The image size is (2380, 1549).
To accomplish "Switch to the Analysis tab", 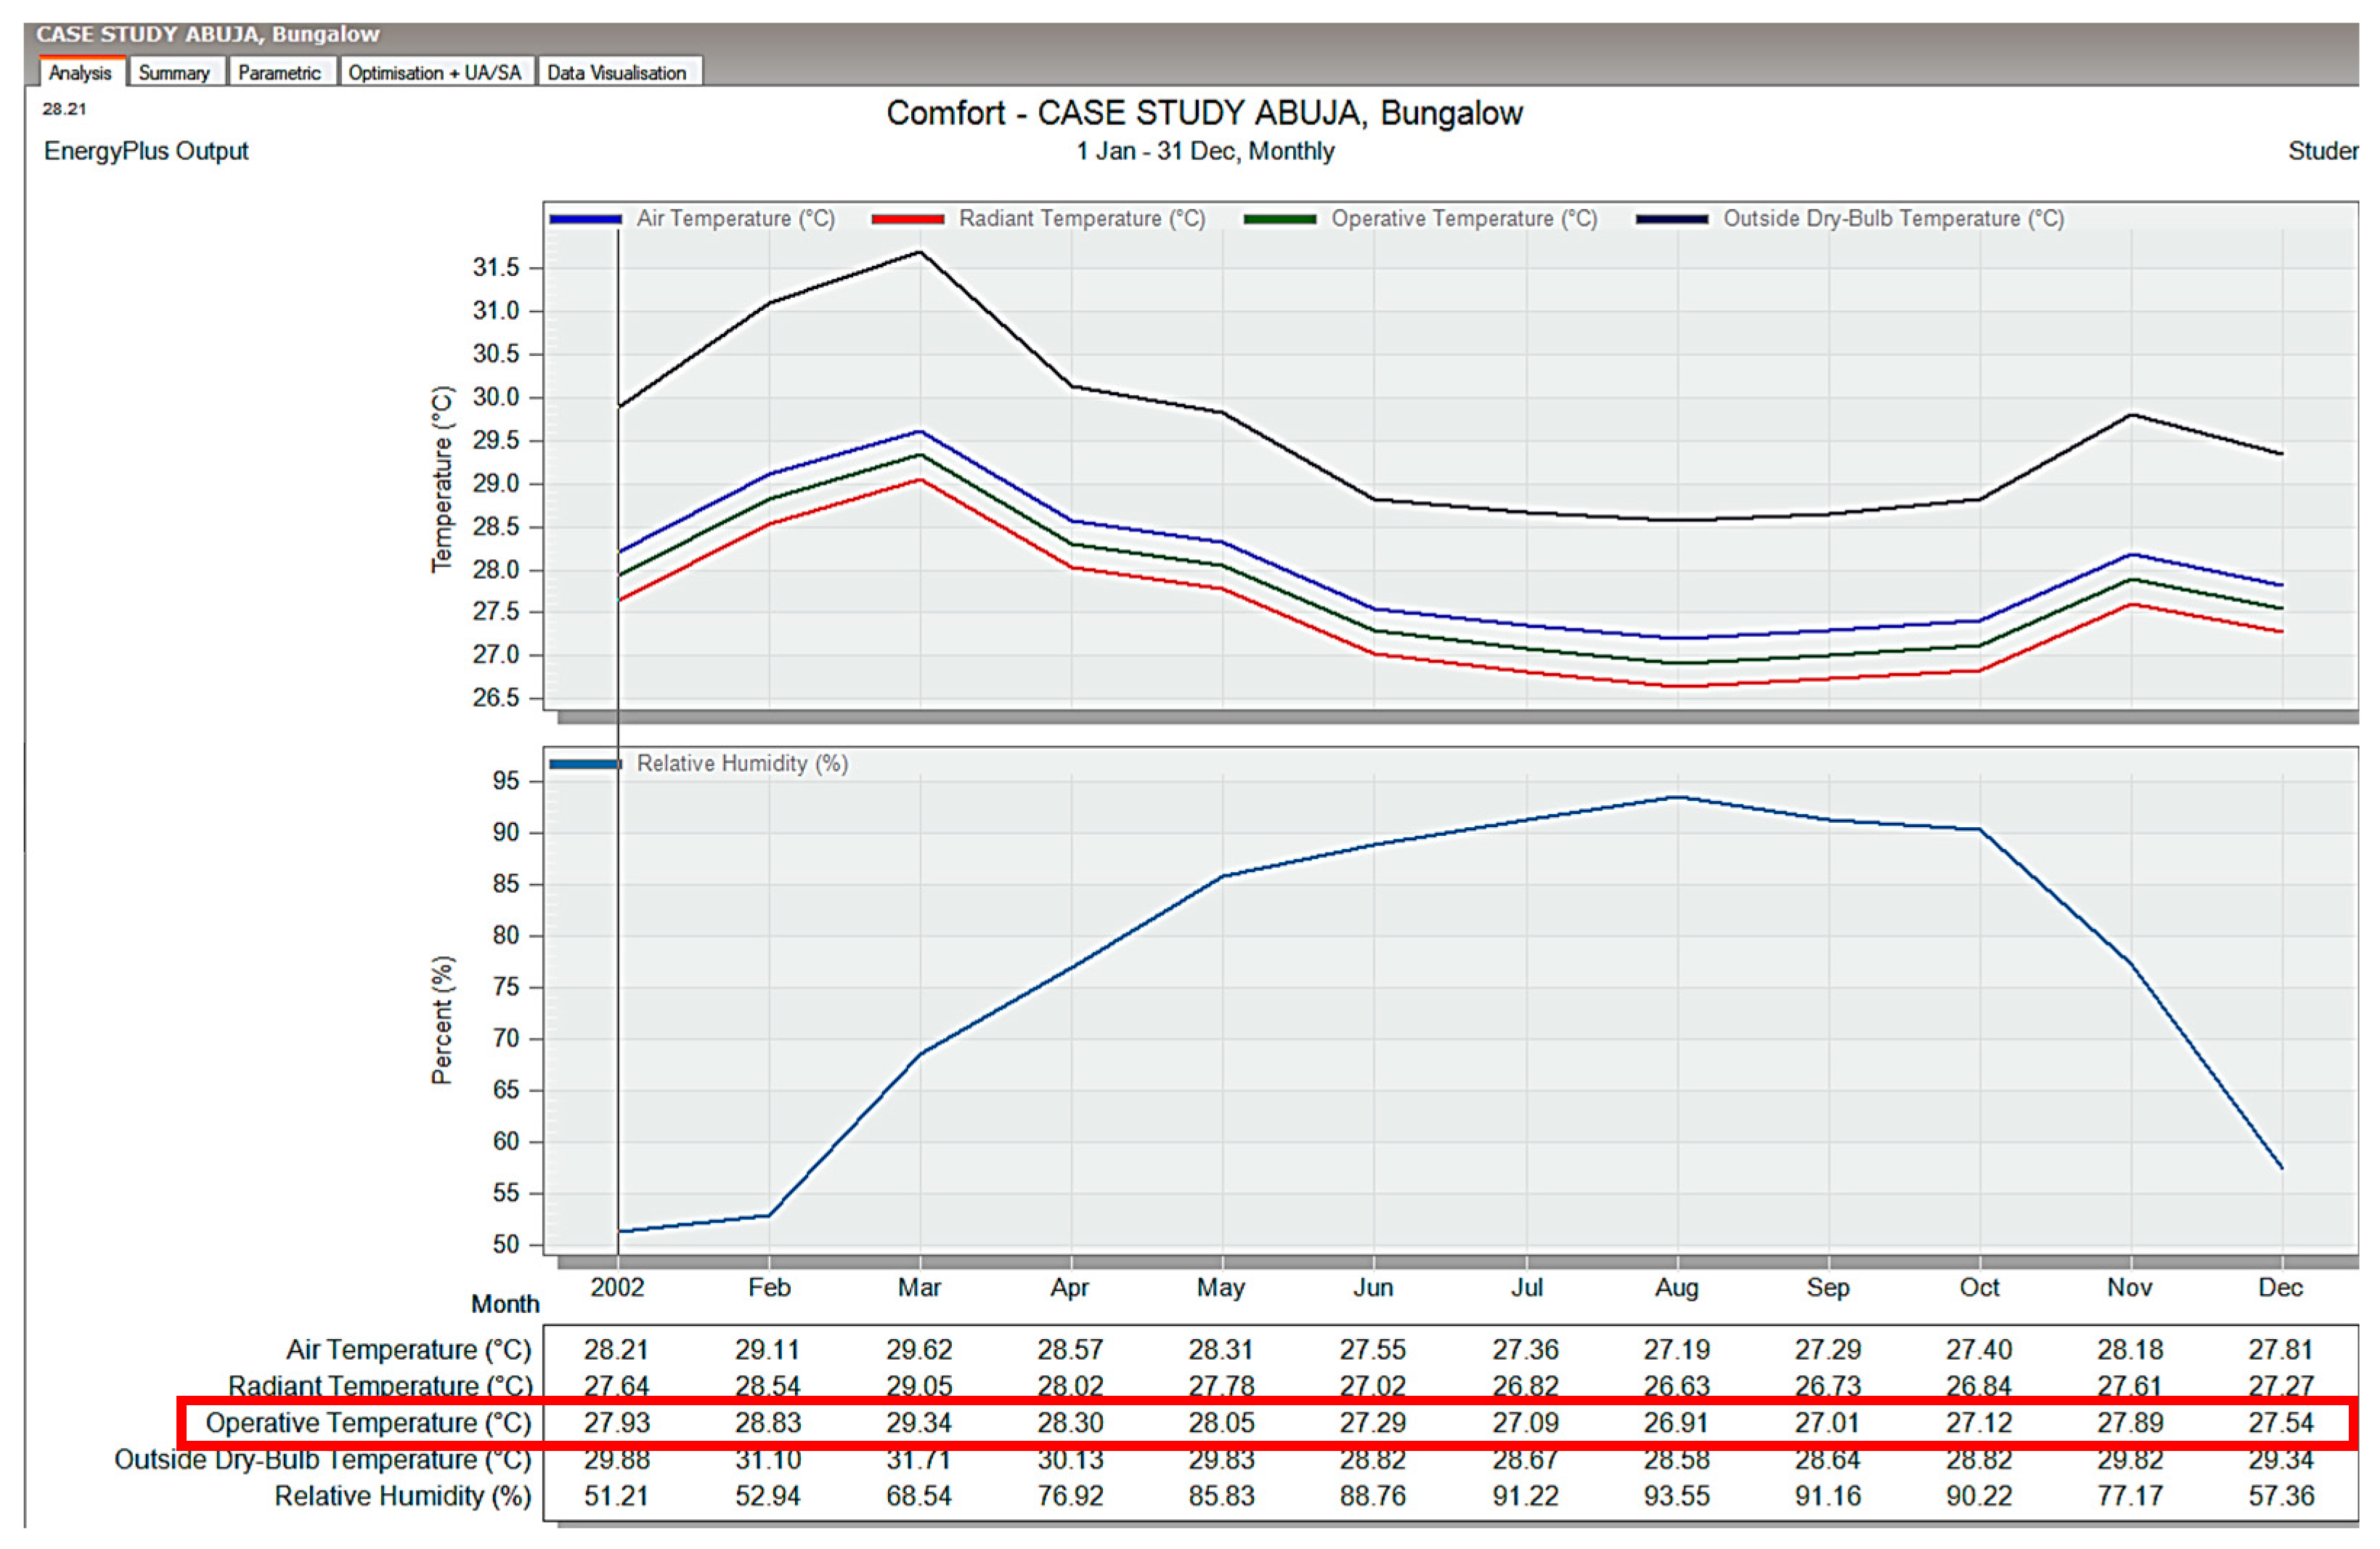I will pyautogui.click(x=80, y=73).
